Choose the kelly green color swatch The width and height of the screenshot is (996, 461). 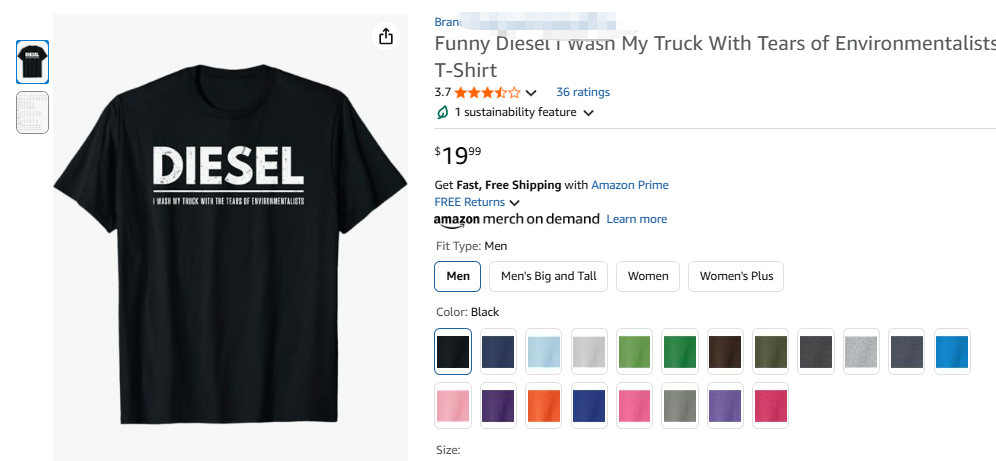(680, 351)
